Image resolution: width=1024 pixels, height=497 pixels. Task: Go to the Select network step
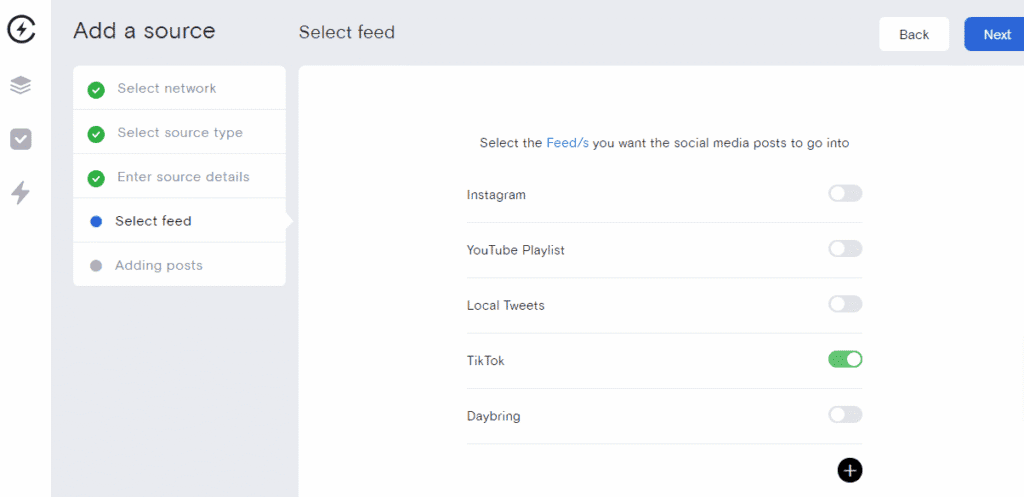[179, 88]
